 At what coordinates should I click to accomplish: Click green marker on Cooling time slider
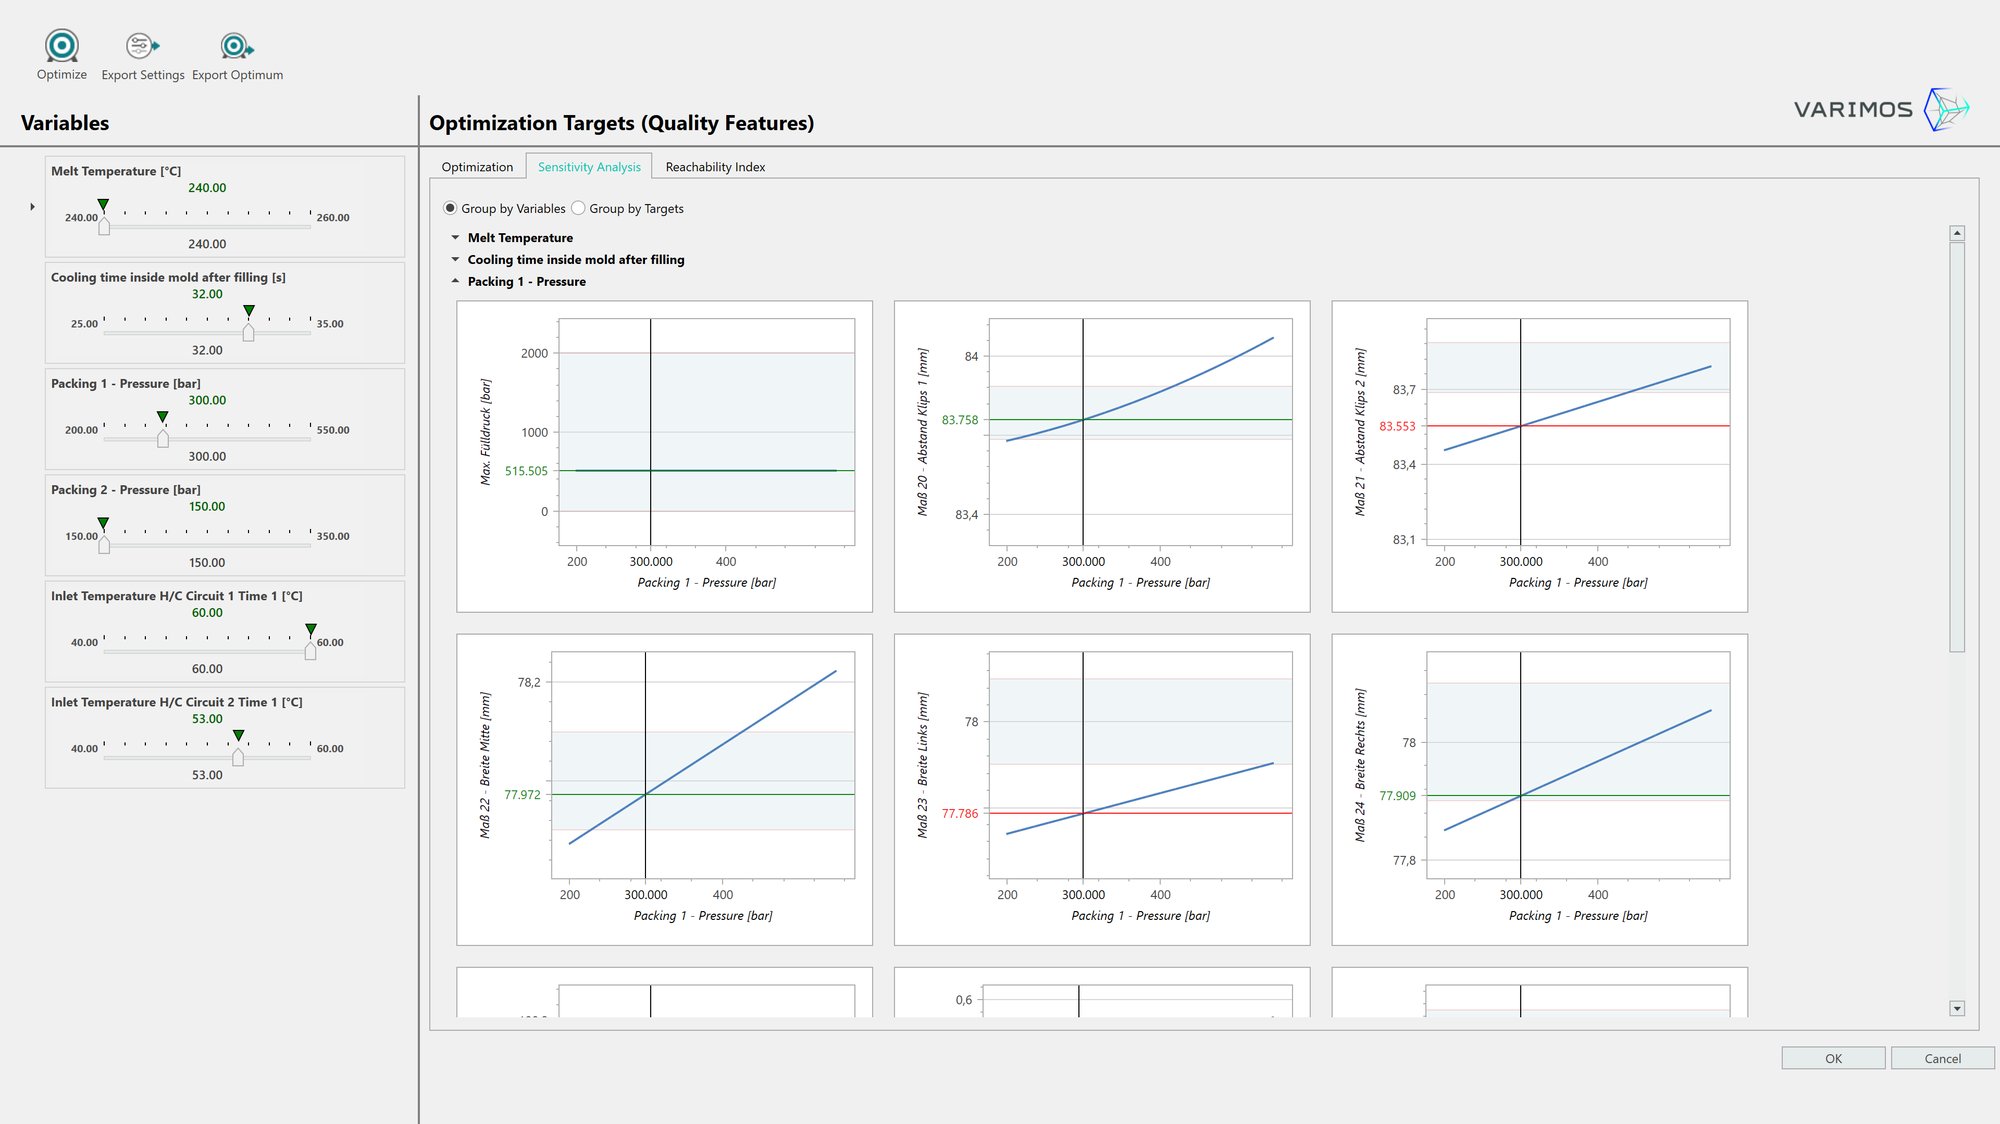coord(249,311)
